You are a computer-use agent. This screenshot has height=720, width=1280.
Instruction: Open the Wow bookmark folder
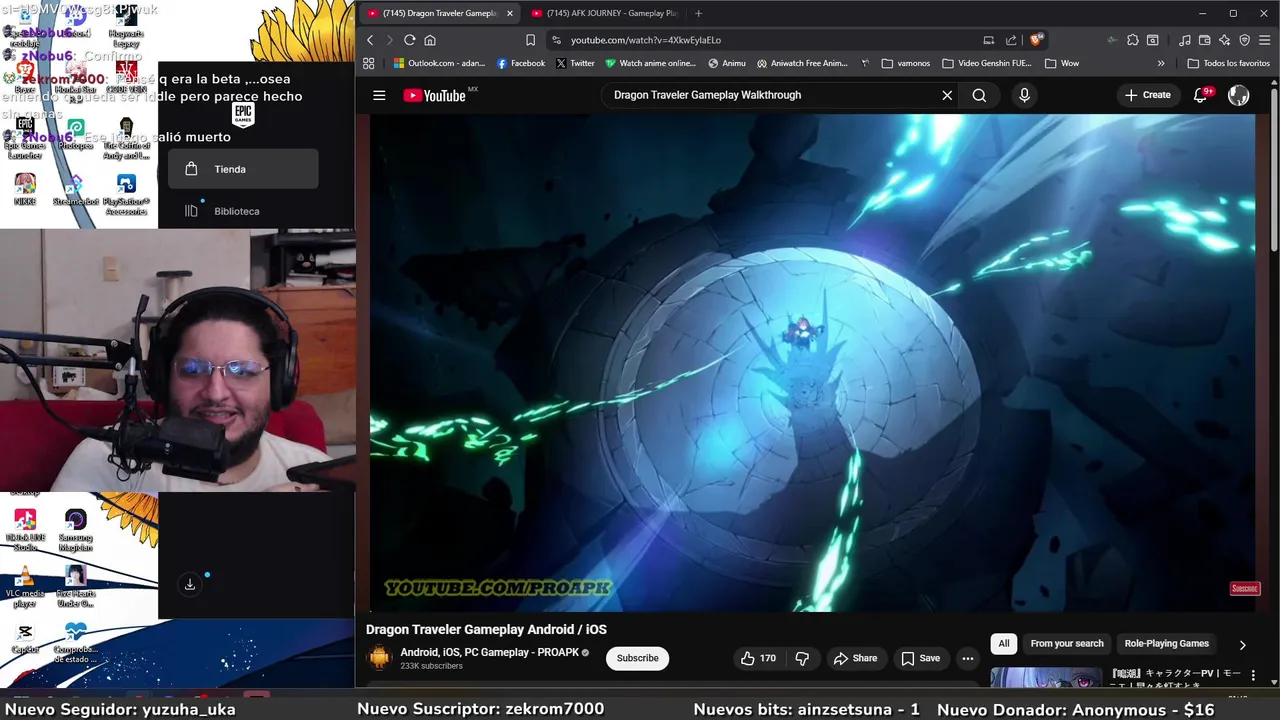pyautogui.click(x=1062, y=63)
